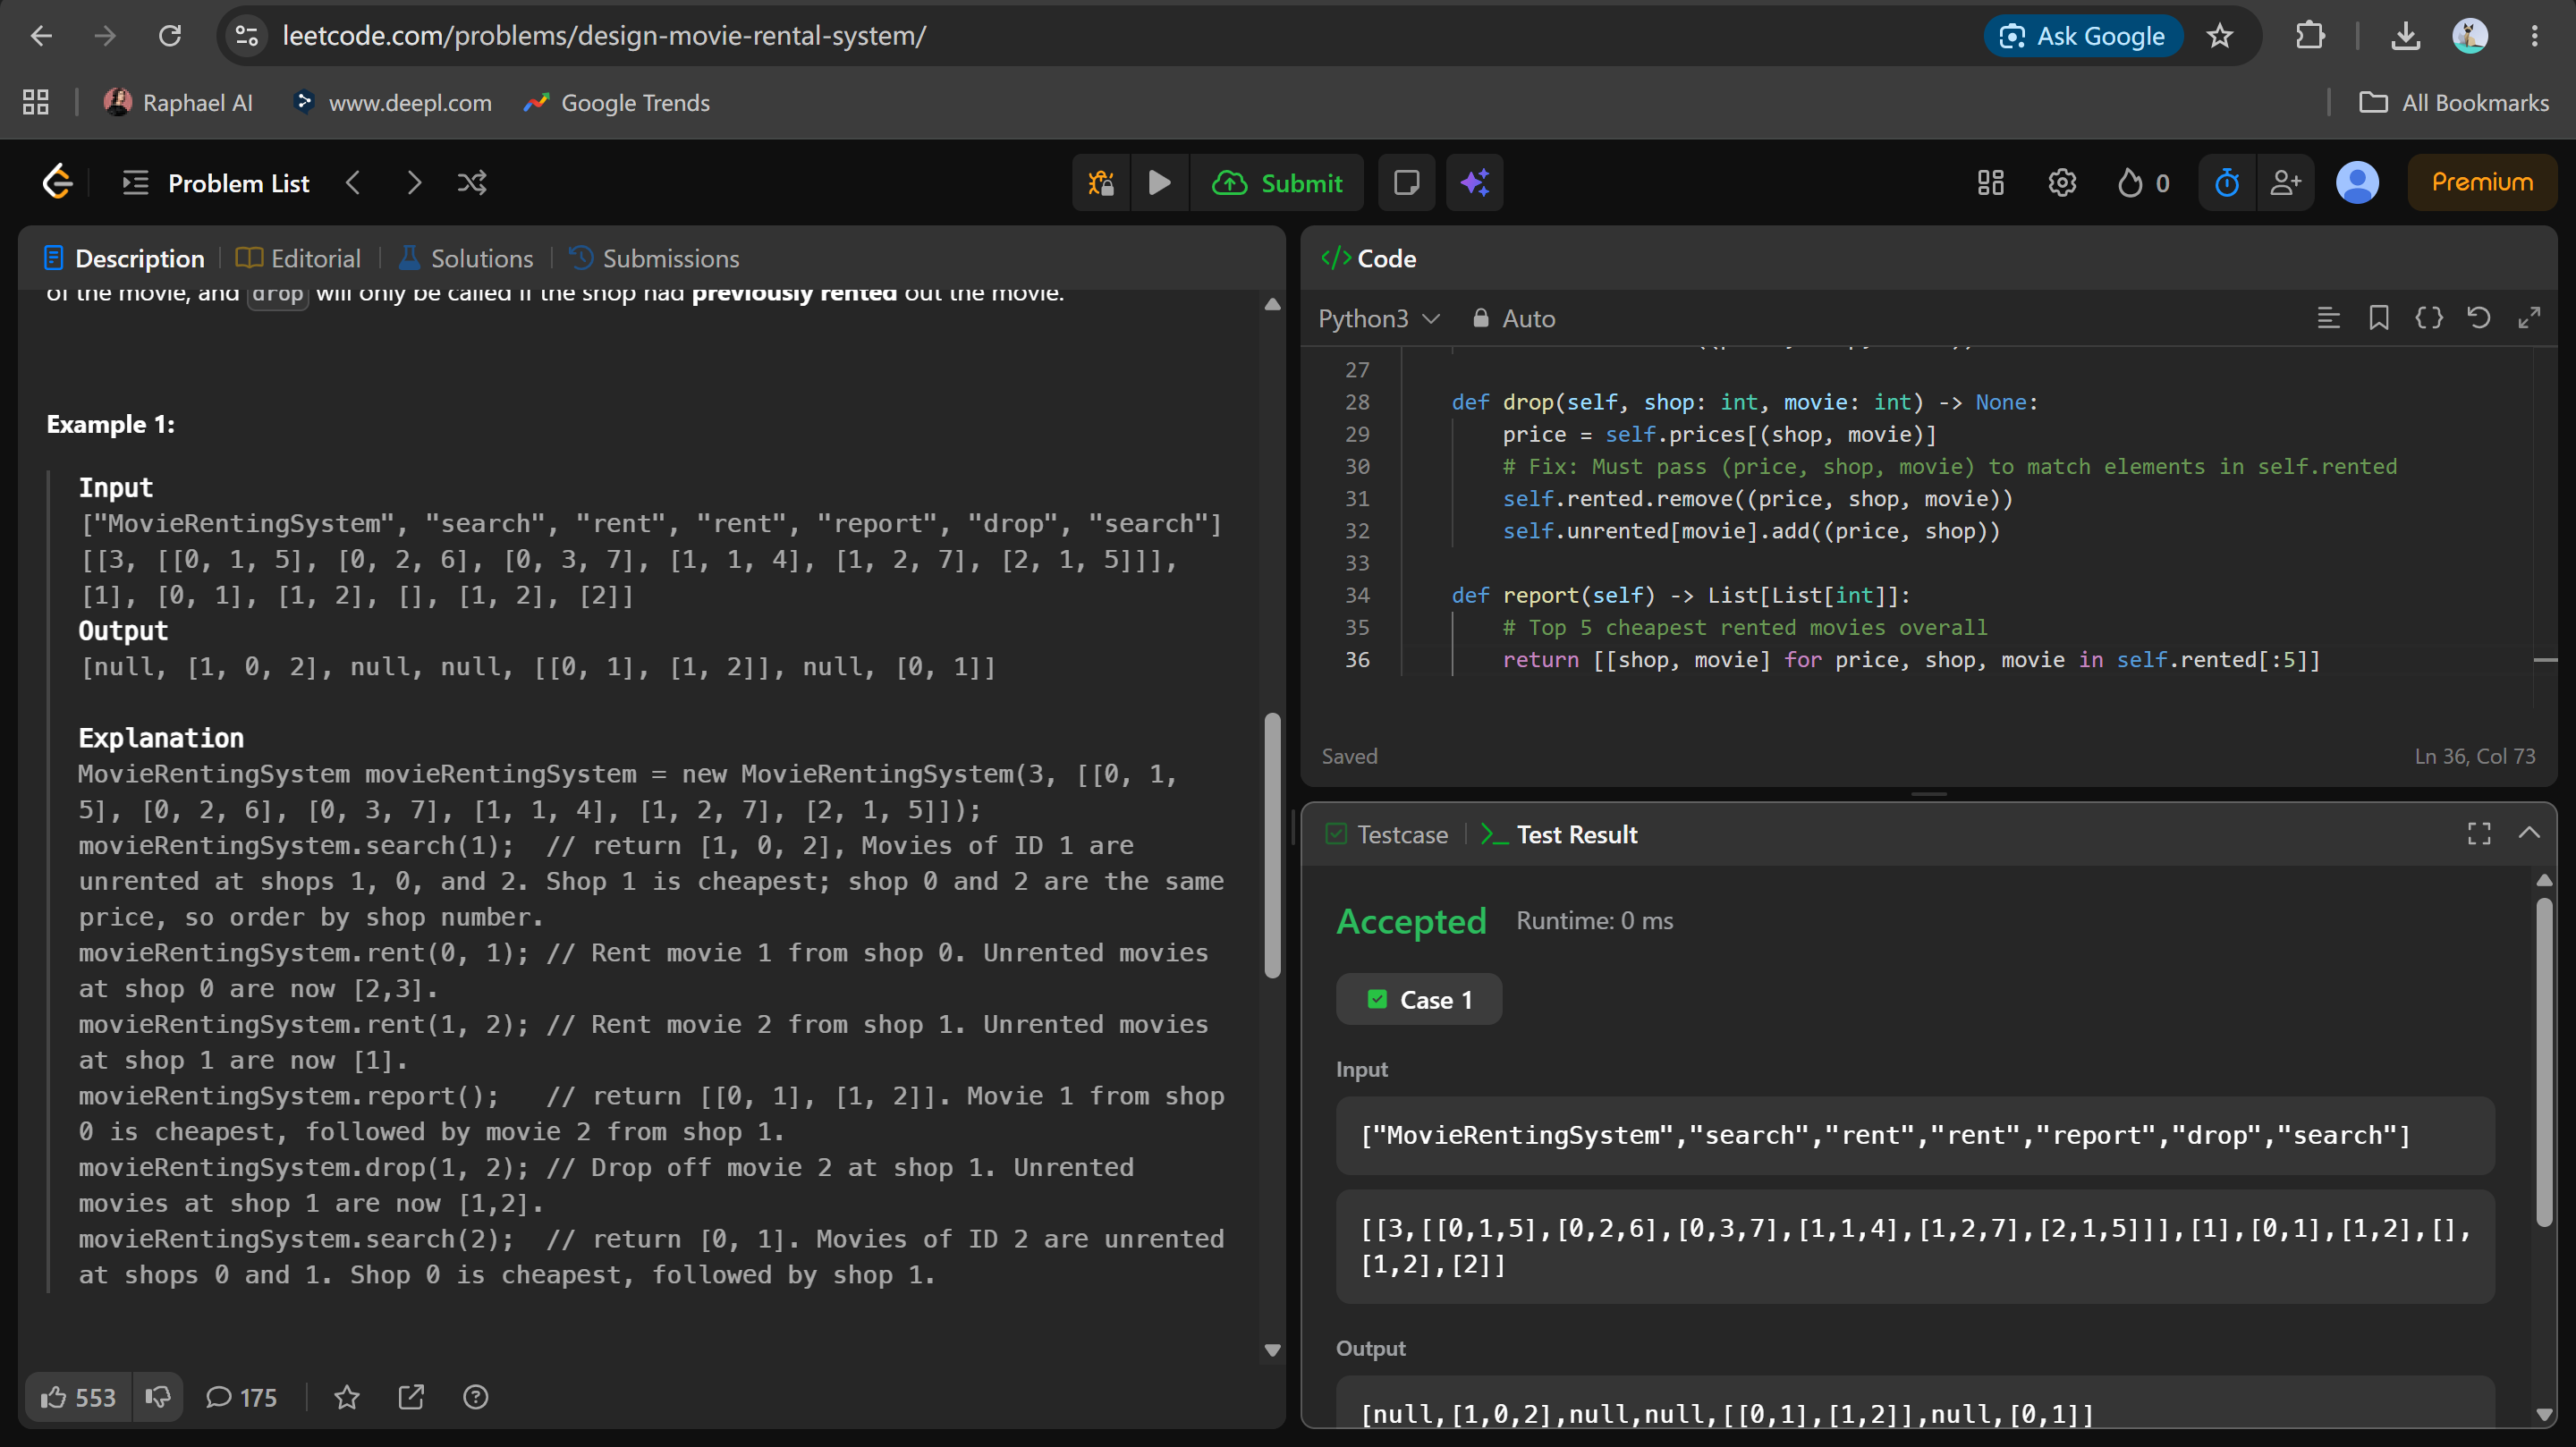2576x1447 pixels.
Task: Go to previous problem arrow
Action: click(x=353, y=183)
